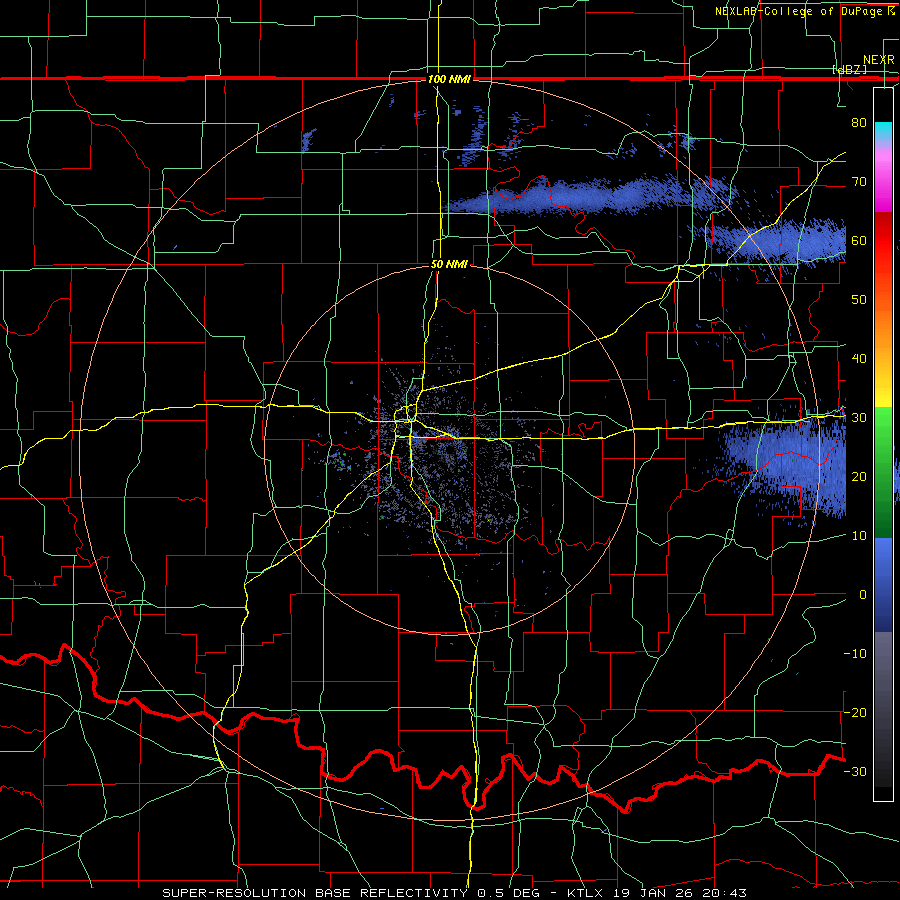
Task: Click the "NEXR" label above the color scale
Action: pyautogui.click(x=879, y=60)
